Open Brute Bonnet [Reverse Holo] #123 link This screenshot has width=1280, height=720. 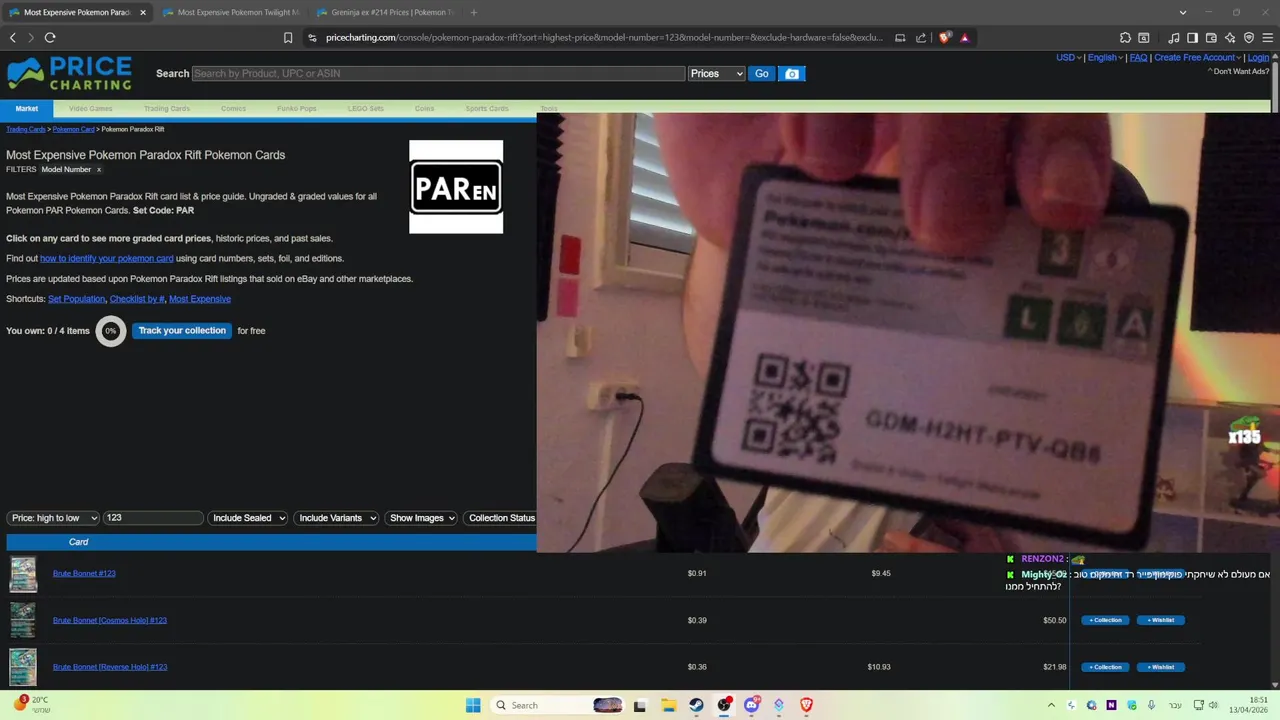pyautogui.click(x=110, y=667)
